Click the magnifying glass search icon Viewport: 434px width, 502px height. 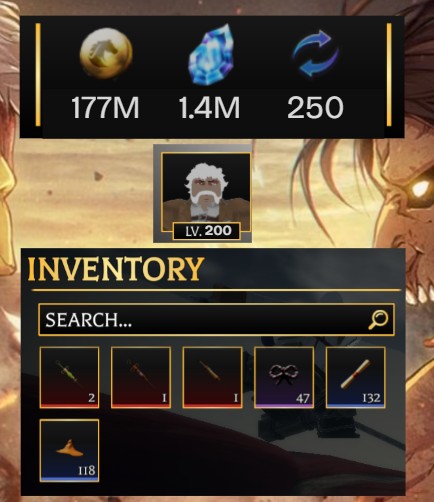click(378, 320)
